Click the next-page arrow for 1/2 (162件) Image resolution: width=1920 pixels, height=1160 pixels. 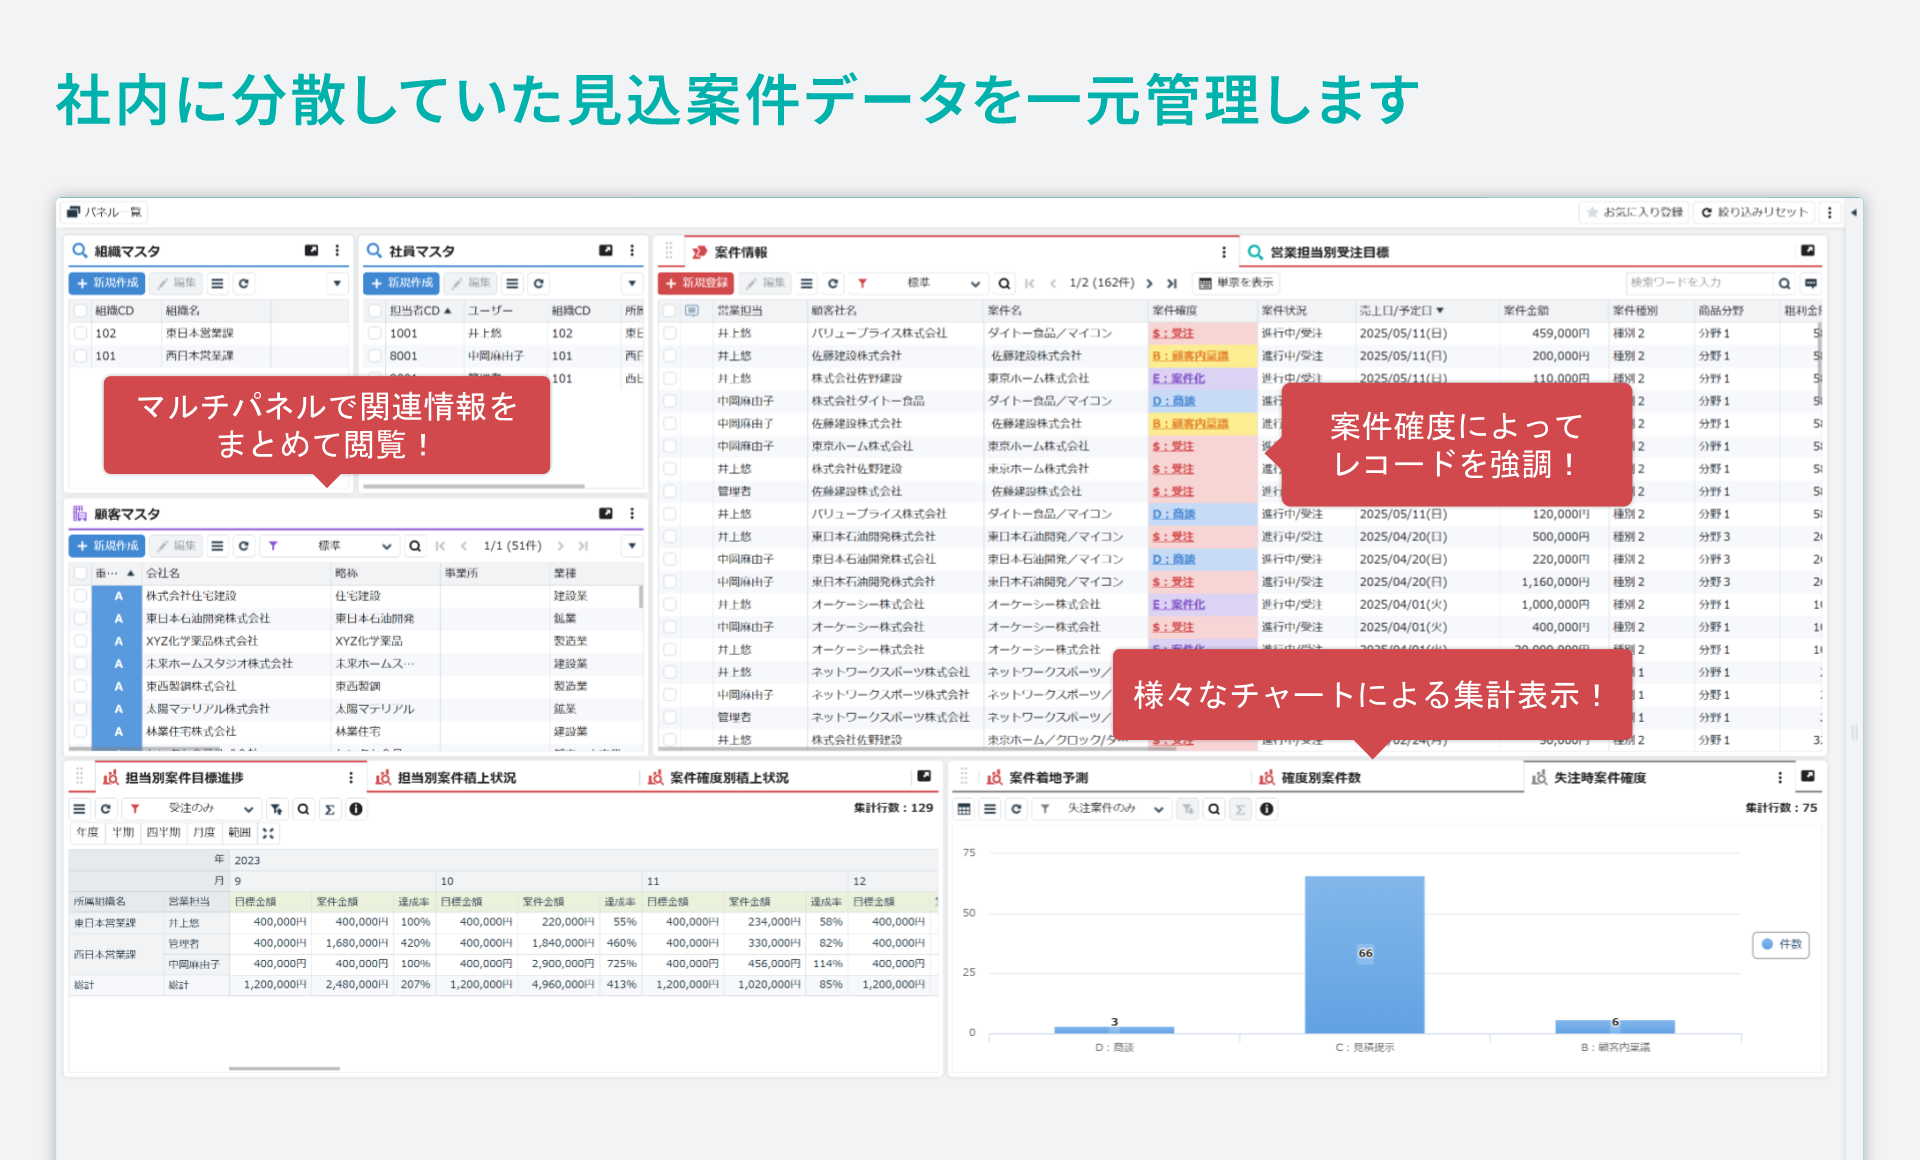coord(1150,283)
